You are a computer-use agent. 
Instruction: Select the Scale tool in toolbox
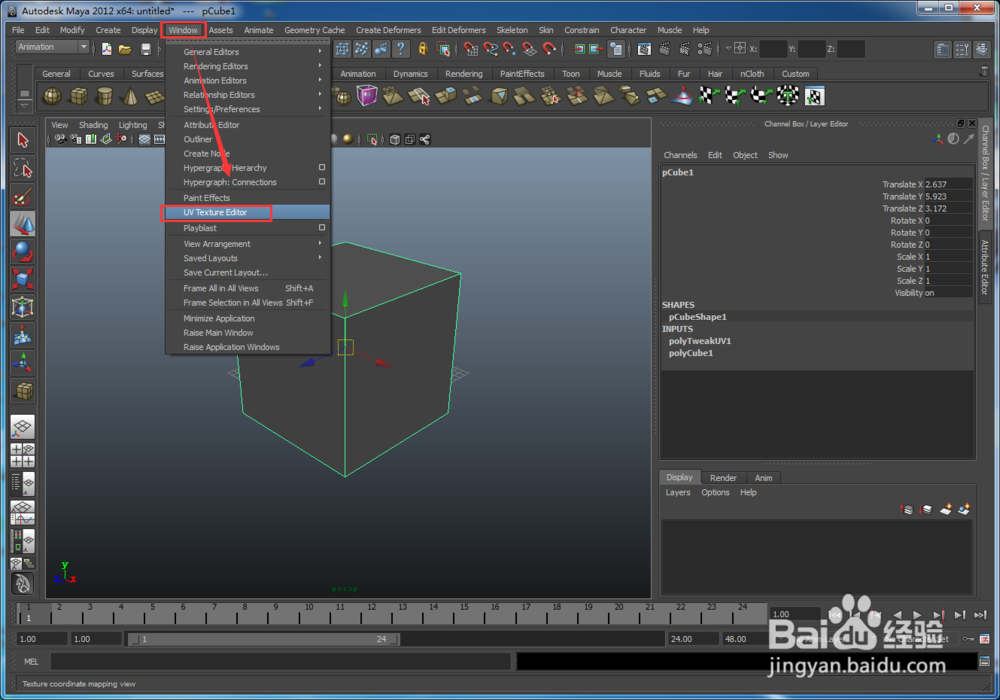[22, 279]
